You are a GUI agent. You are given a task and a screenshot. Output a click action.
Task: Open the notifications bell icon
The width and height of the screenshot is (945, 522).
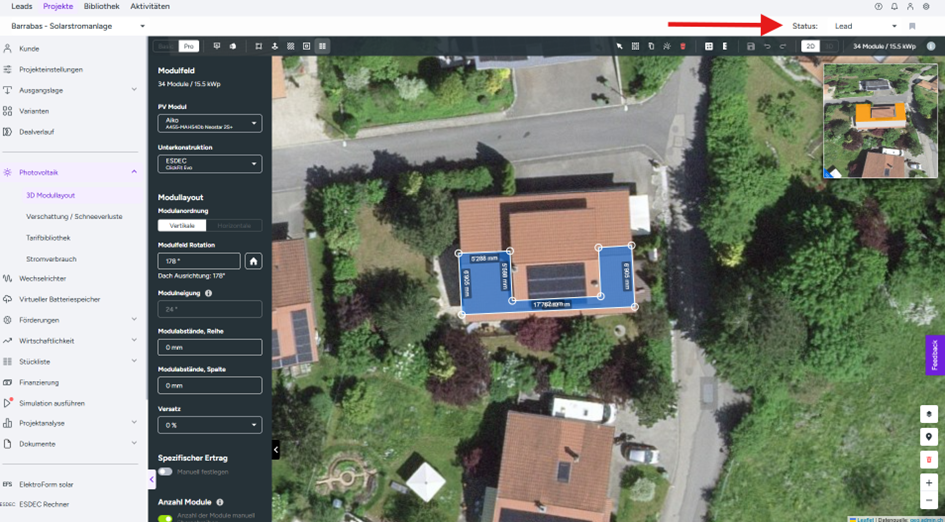pos(894,6)
